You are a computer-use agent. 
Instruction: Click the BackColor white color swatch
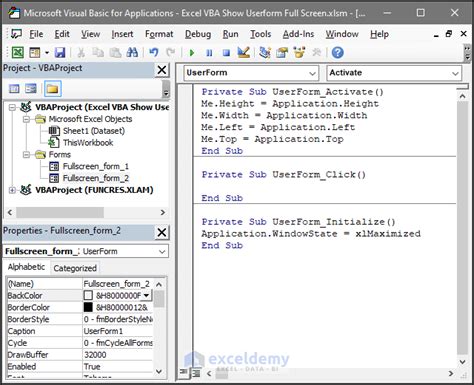click(x=88, y=295)
